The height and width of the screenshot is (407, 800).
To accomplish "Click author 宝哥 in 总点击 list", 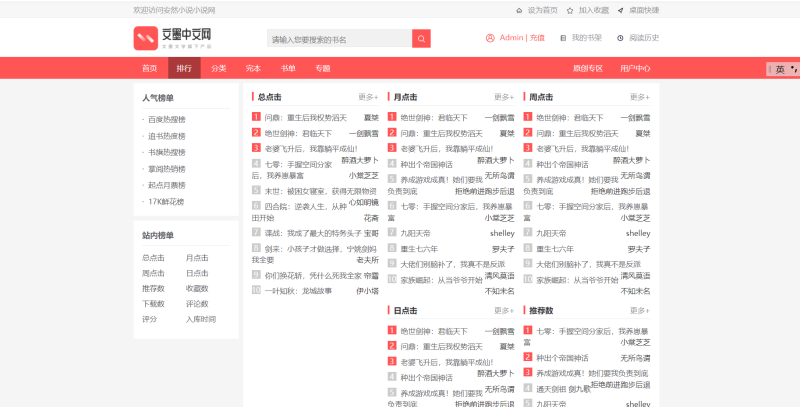I will coord(371,234).
